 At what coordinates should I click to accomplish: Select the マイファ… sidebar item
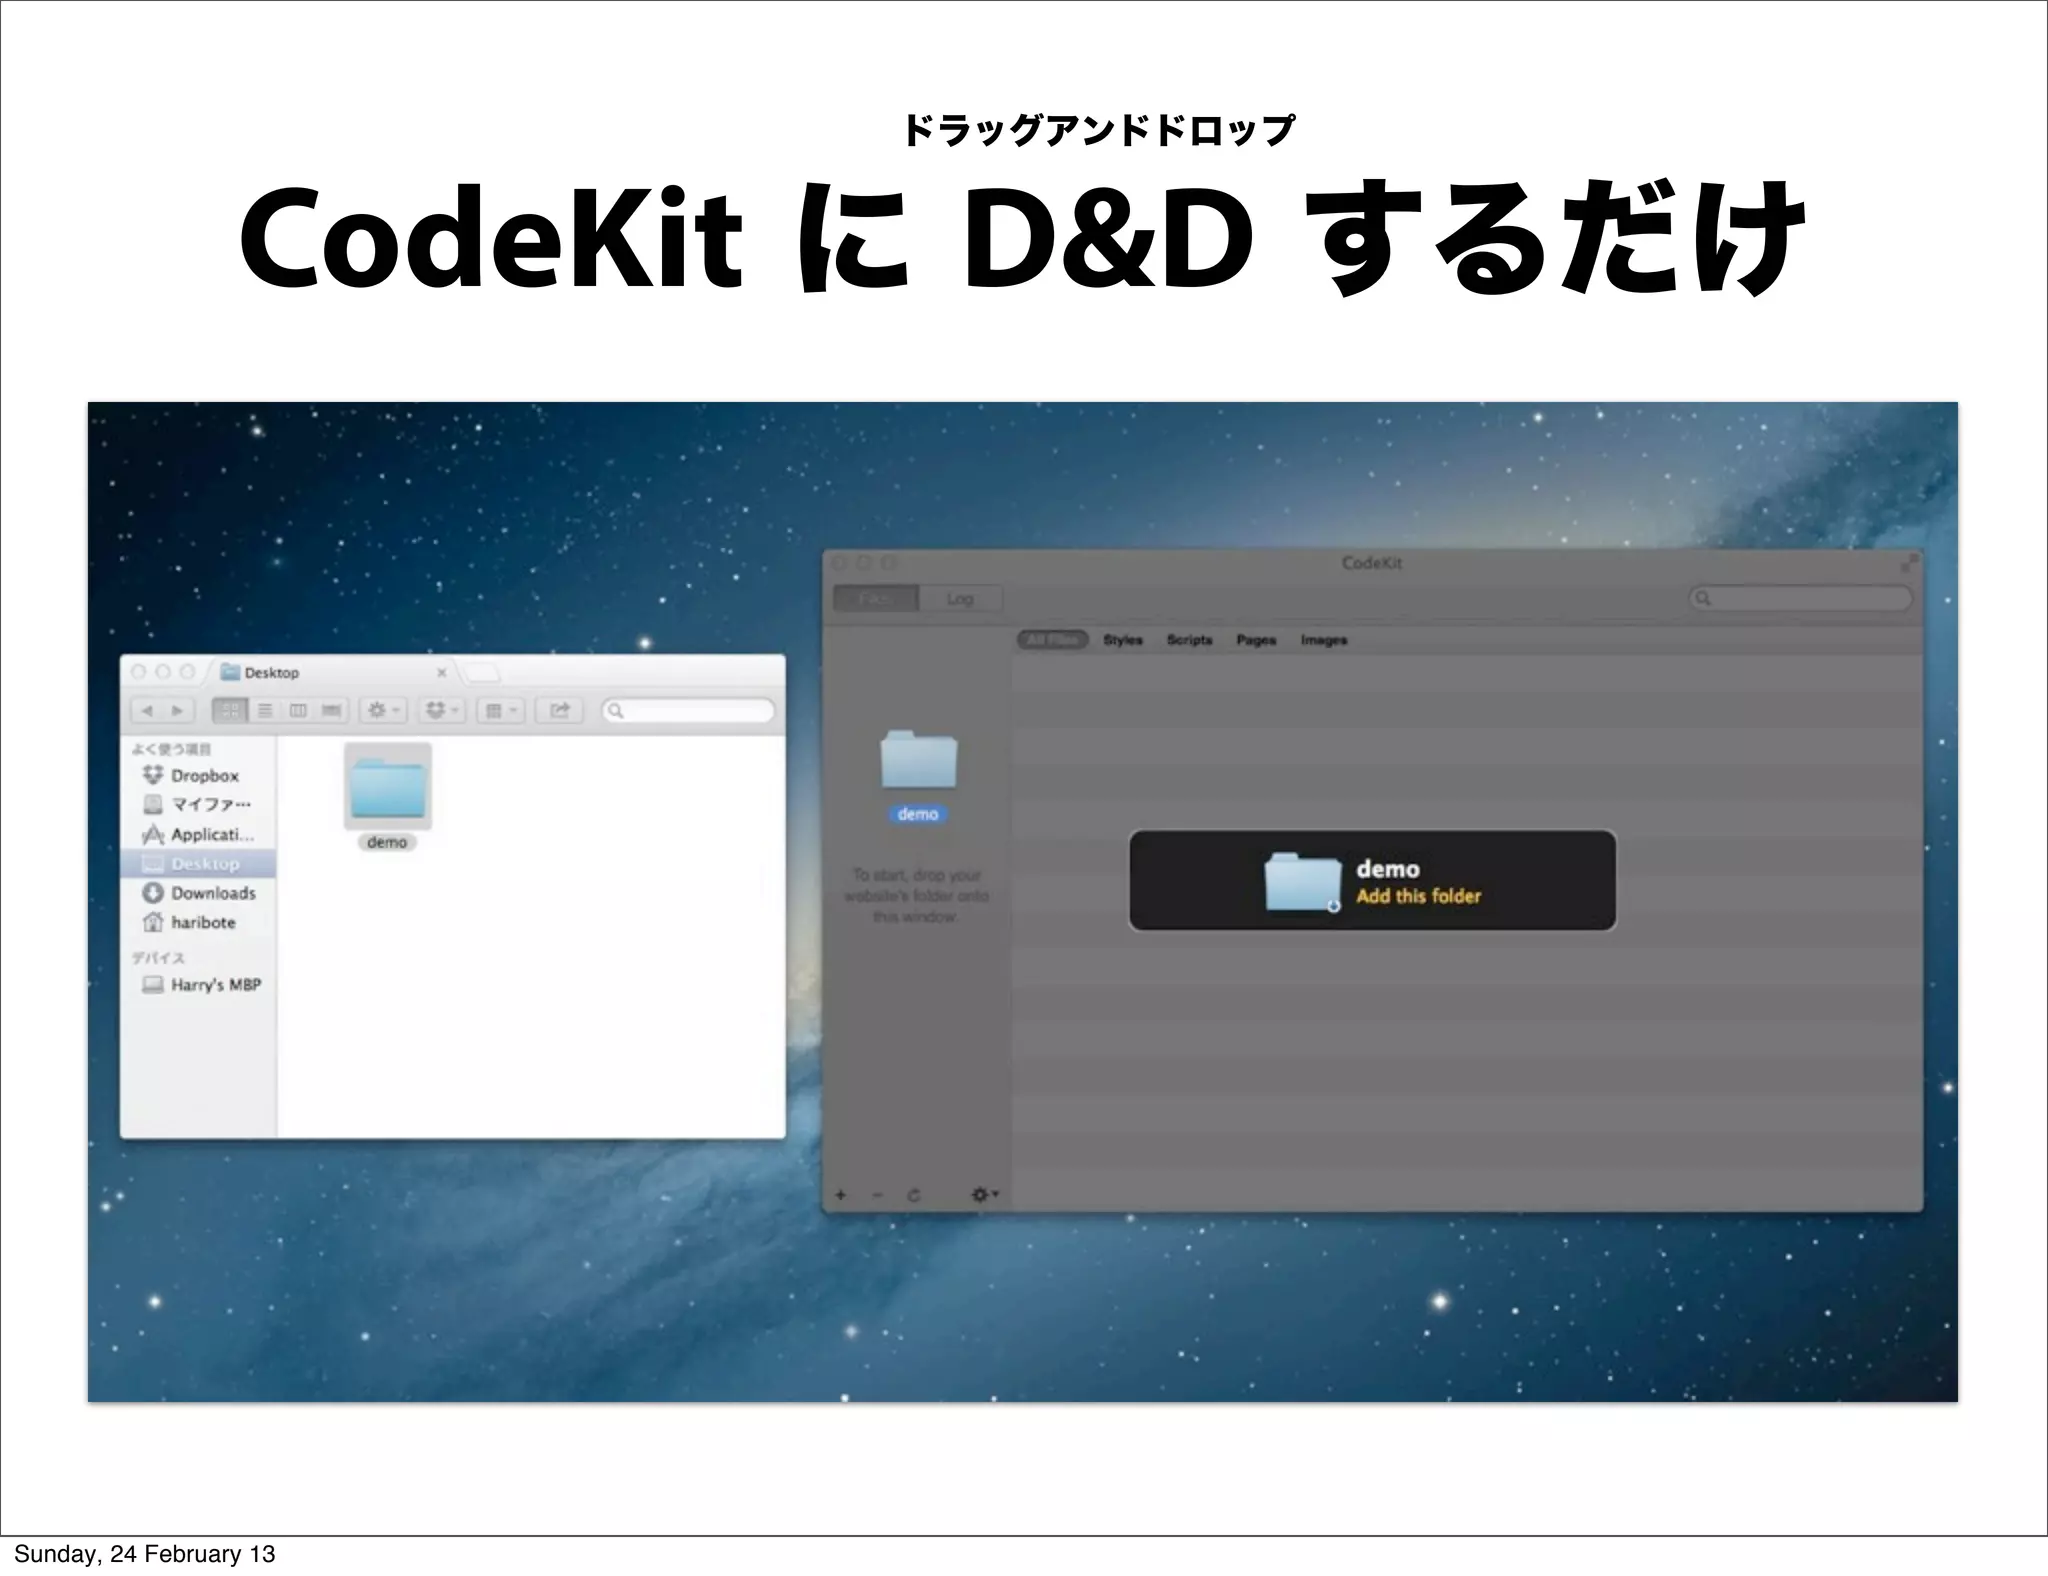click(x=199, y=804)
